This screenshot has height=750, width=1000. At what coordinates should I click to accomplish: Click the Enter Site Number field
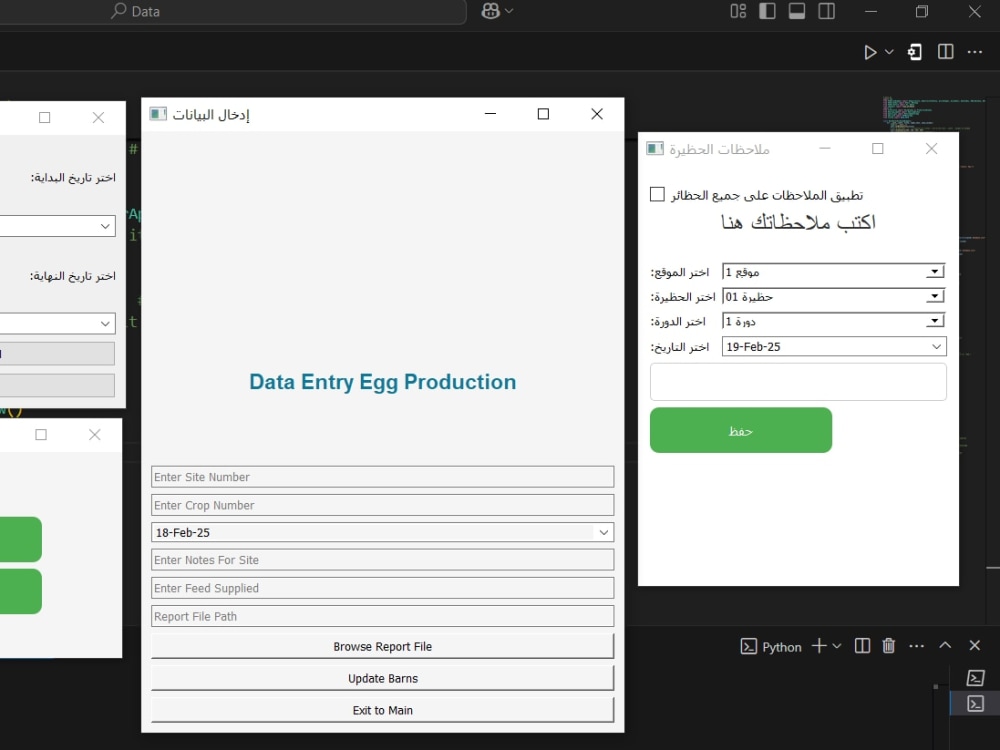(x=383, y=477)
